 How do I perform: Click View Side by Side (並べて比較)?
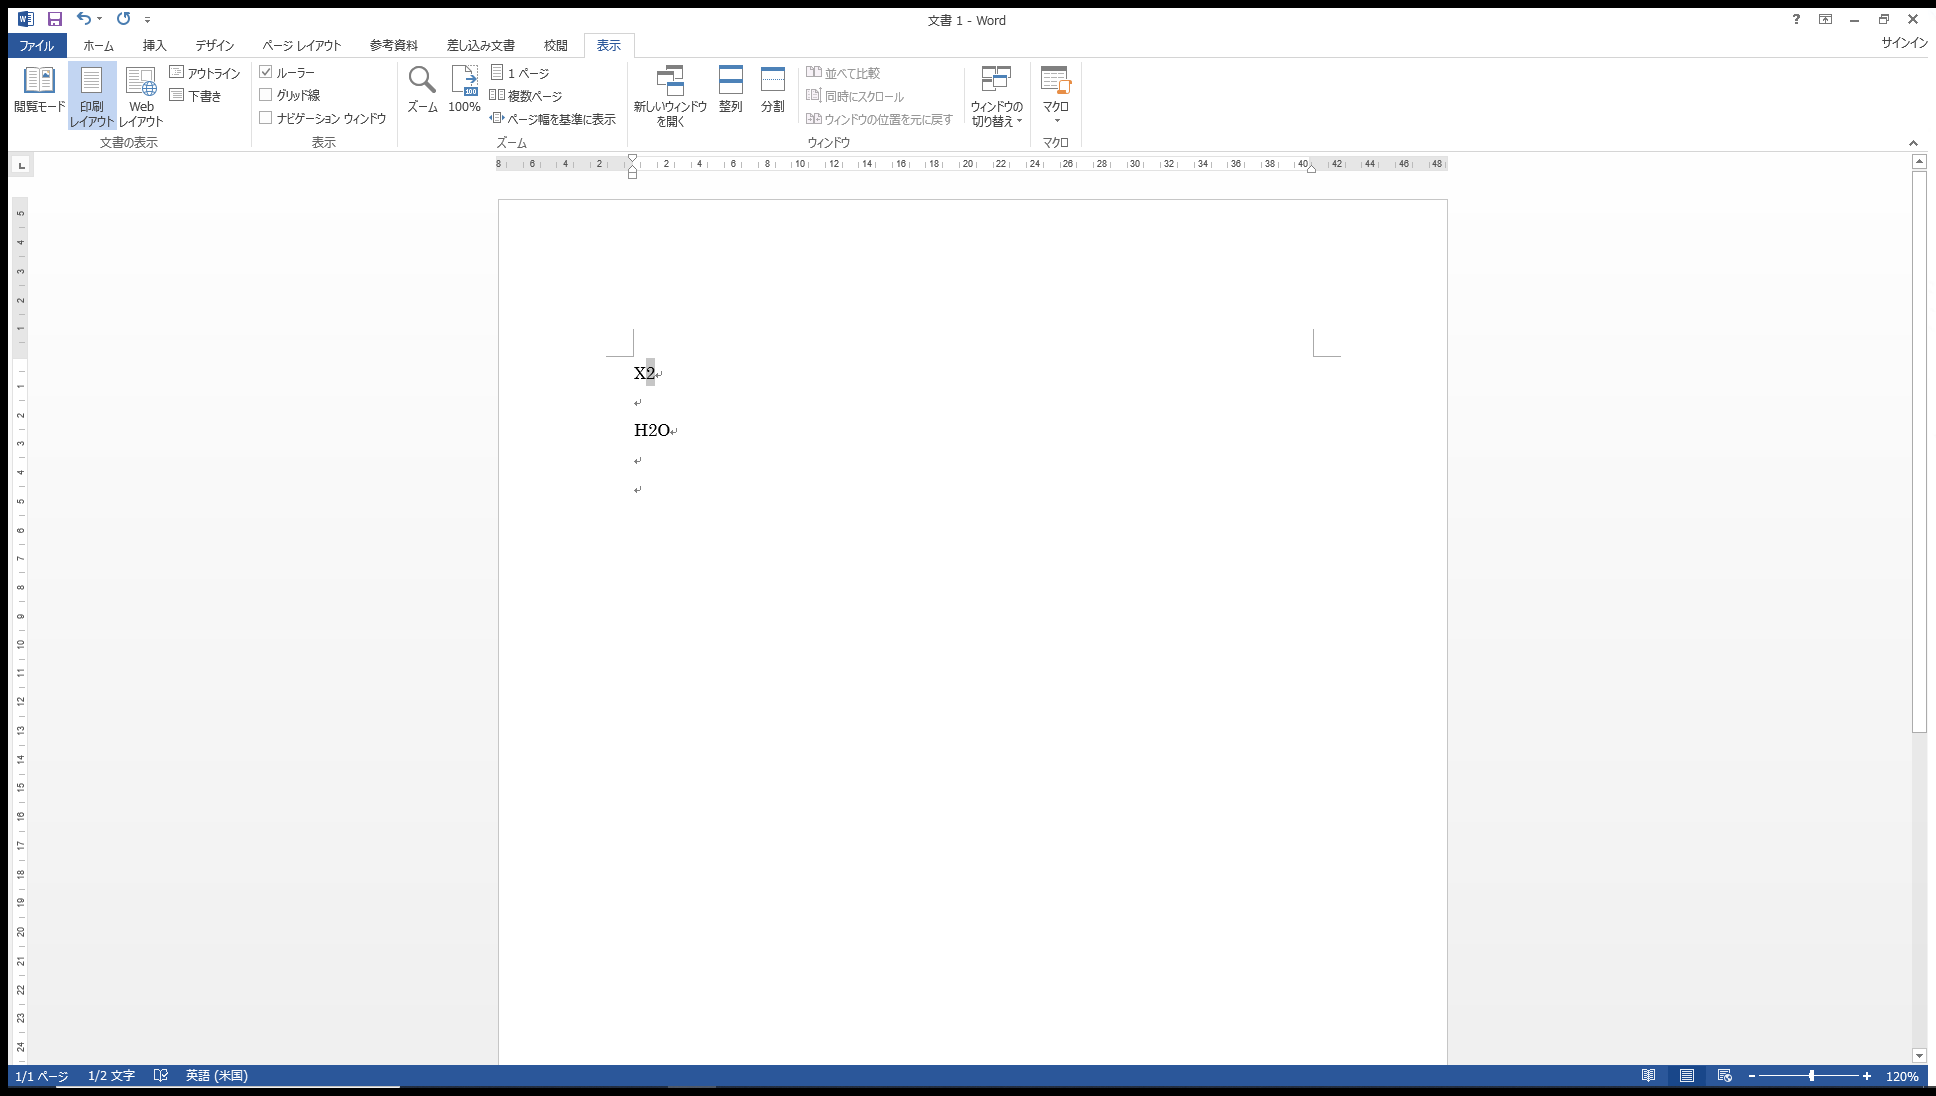tap(843, 73)
